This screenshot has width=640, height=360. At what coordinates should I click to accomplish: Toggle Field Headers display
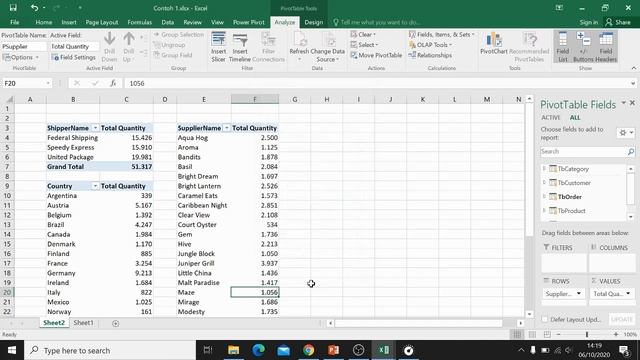coord(606,47)
